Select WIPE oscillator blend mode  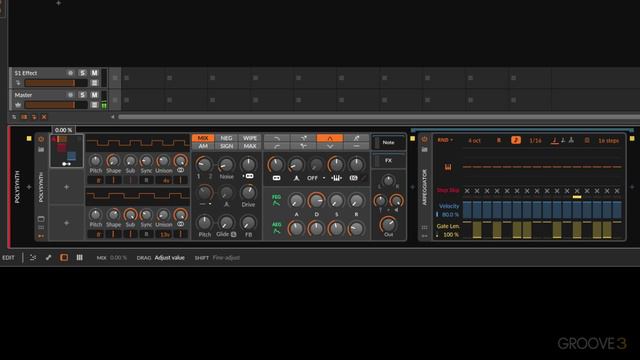coord(250,138)
